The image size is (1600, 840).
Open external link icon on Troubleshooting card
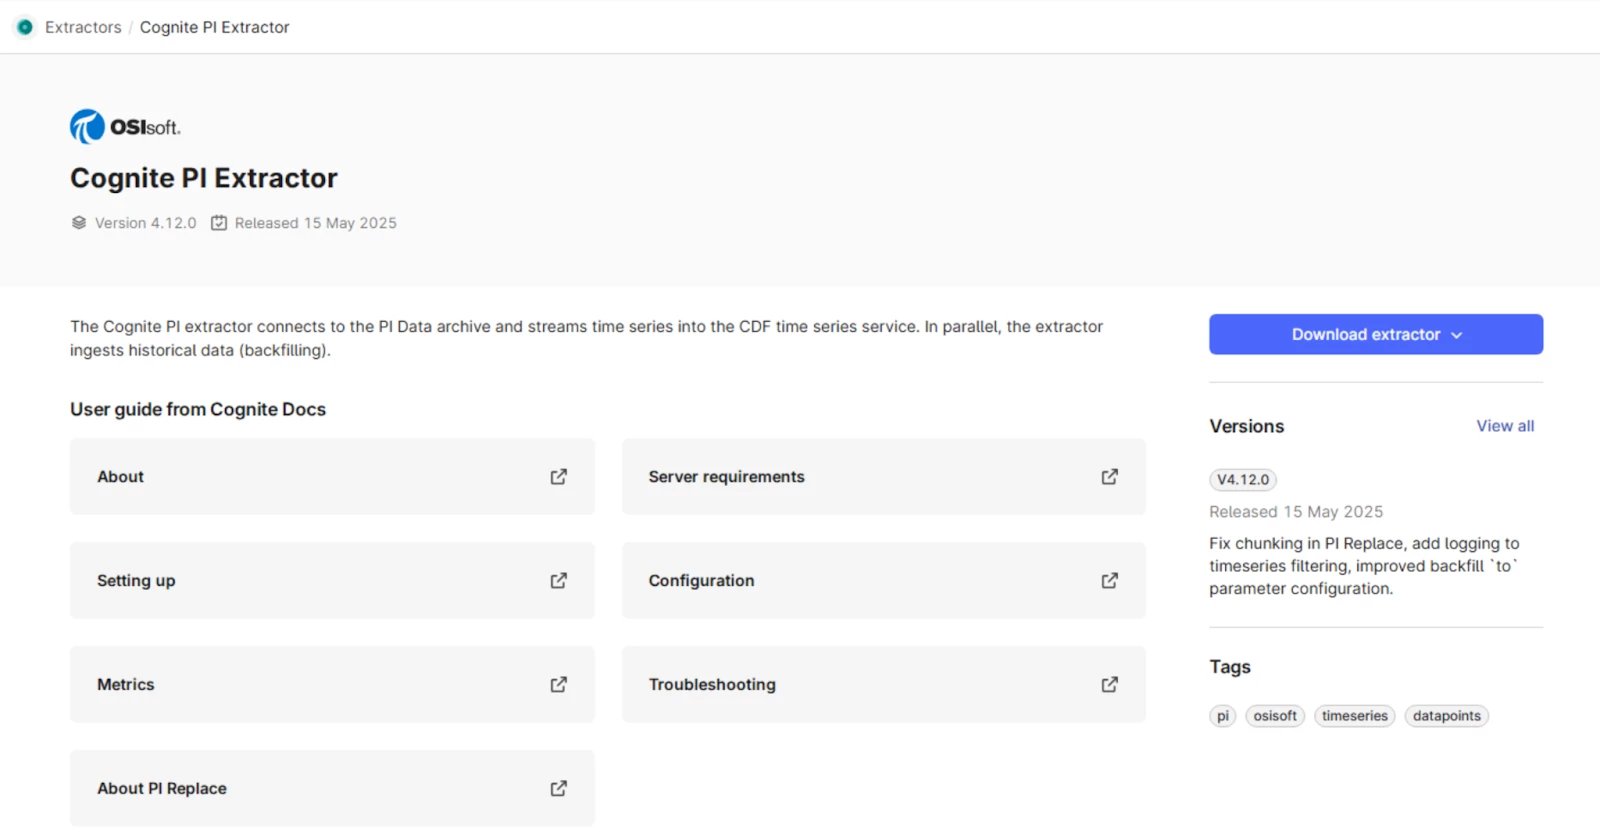coord(1110,685)
